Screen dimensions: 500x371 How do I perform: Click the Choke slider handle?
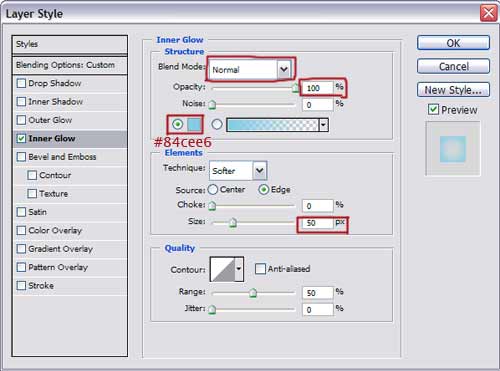212,206
